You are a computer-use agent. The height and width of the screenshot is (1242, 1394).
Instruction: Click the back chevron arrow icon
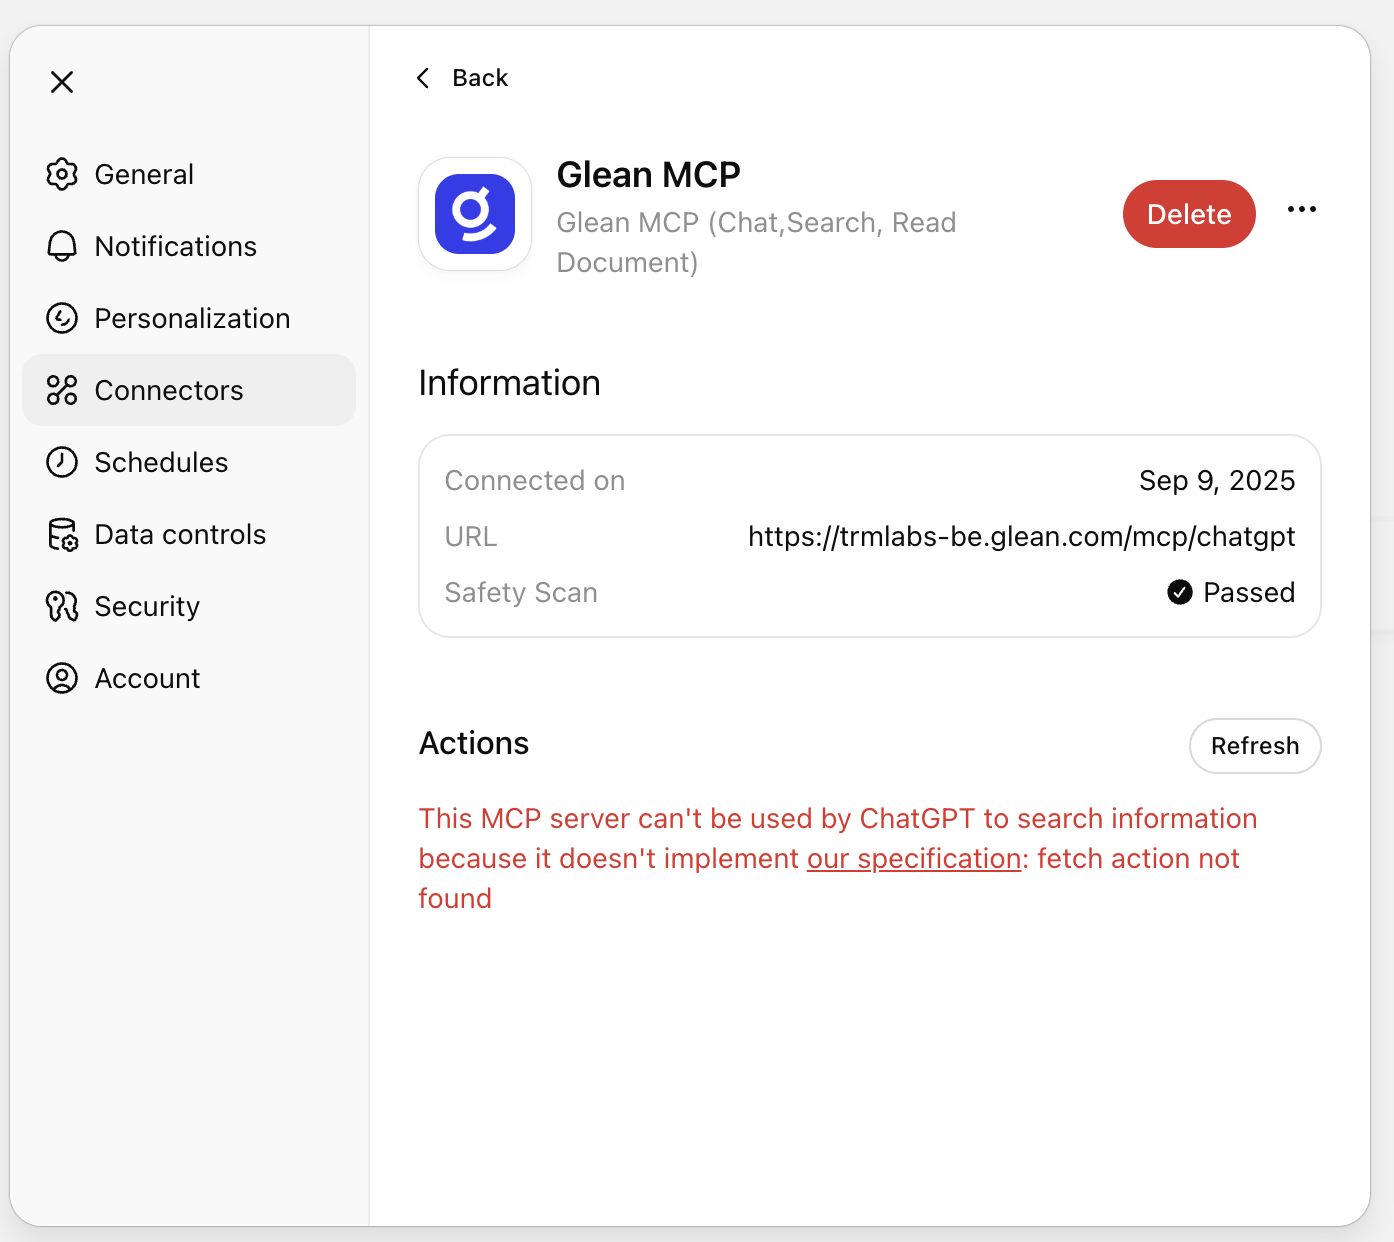[424, 78]
